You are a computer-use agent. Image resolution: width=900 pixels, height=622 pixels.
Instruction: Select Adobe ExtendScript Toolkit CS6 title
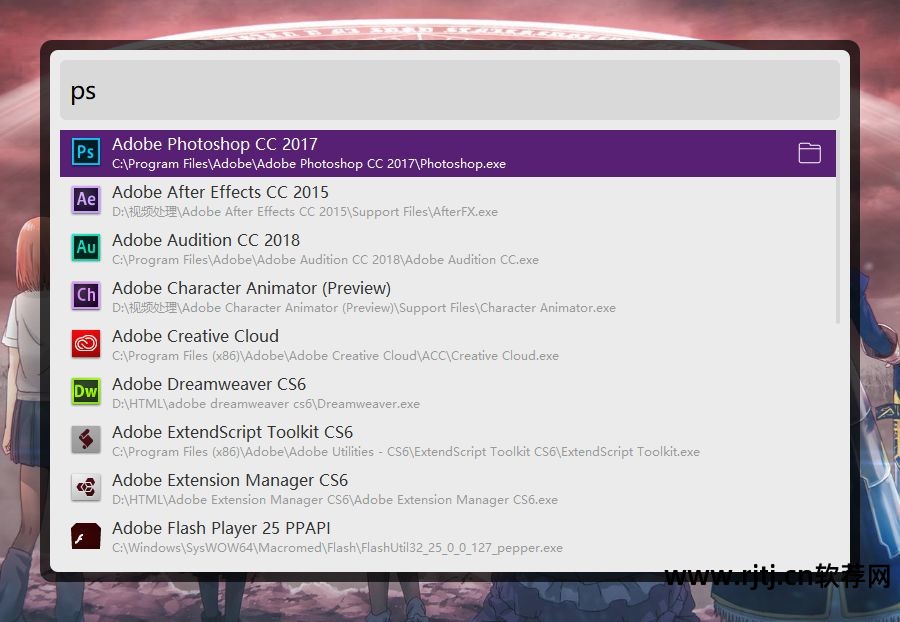coord(232,432)
